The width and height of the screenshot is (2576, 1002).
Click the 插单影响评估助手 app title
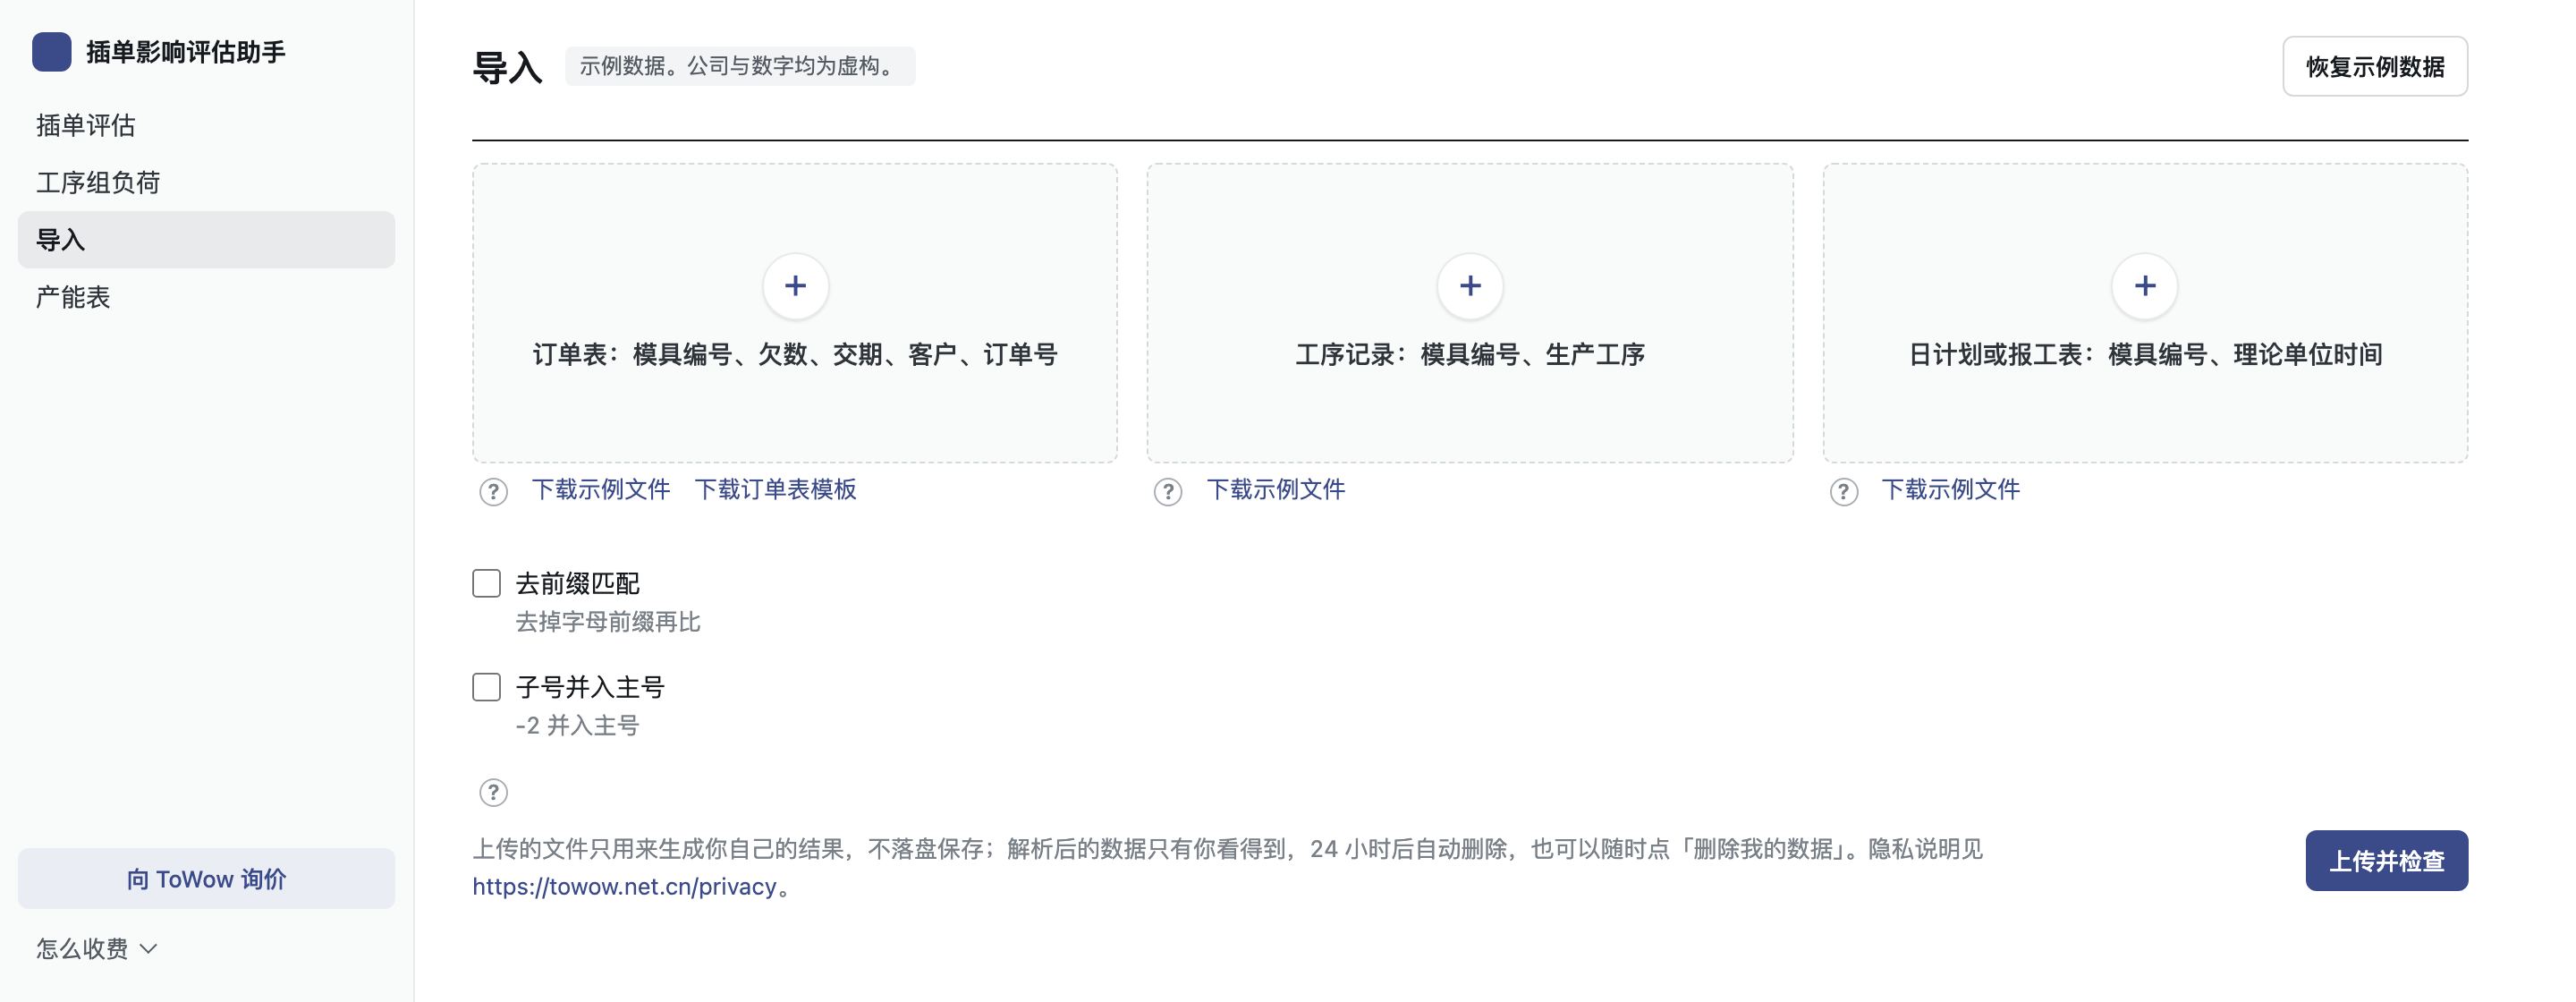click(186, 52)
